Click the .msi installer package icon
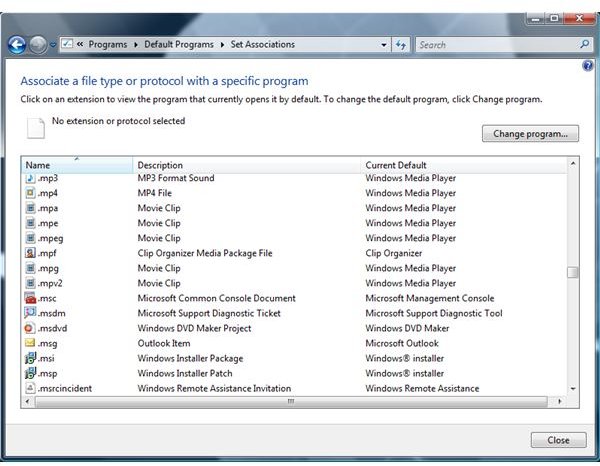 [30, 358]
